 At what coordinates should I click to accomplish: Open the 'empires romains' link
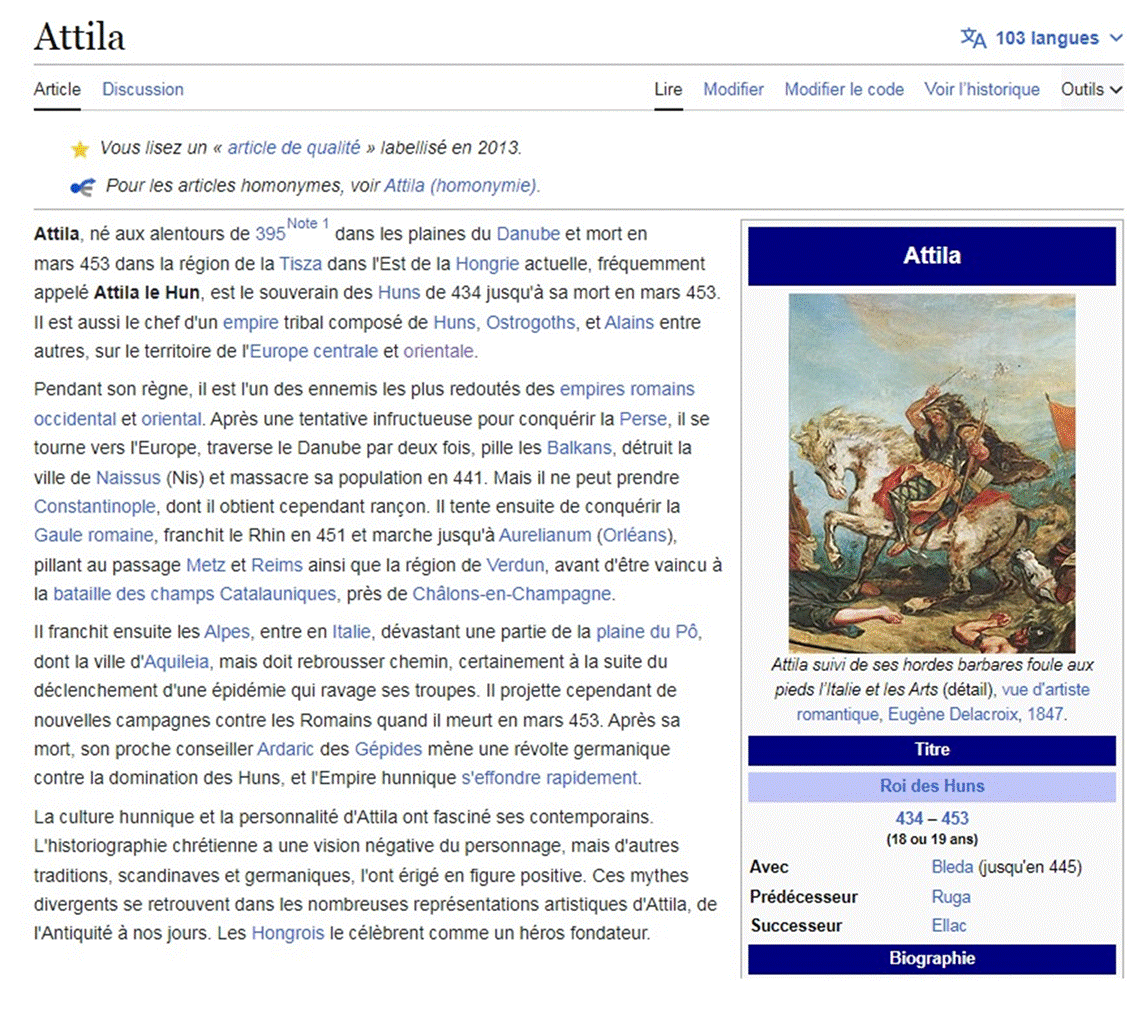(x=627, y=389)
